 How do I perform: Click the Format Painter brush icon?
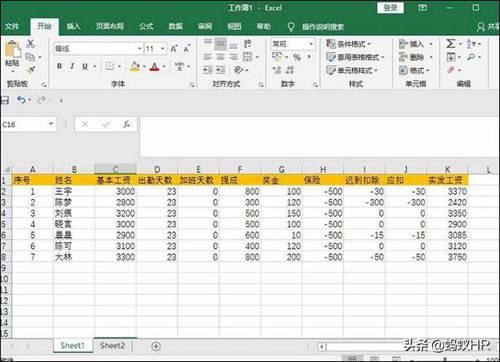[x=31, y=70]
